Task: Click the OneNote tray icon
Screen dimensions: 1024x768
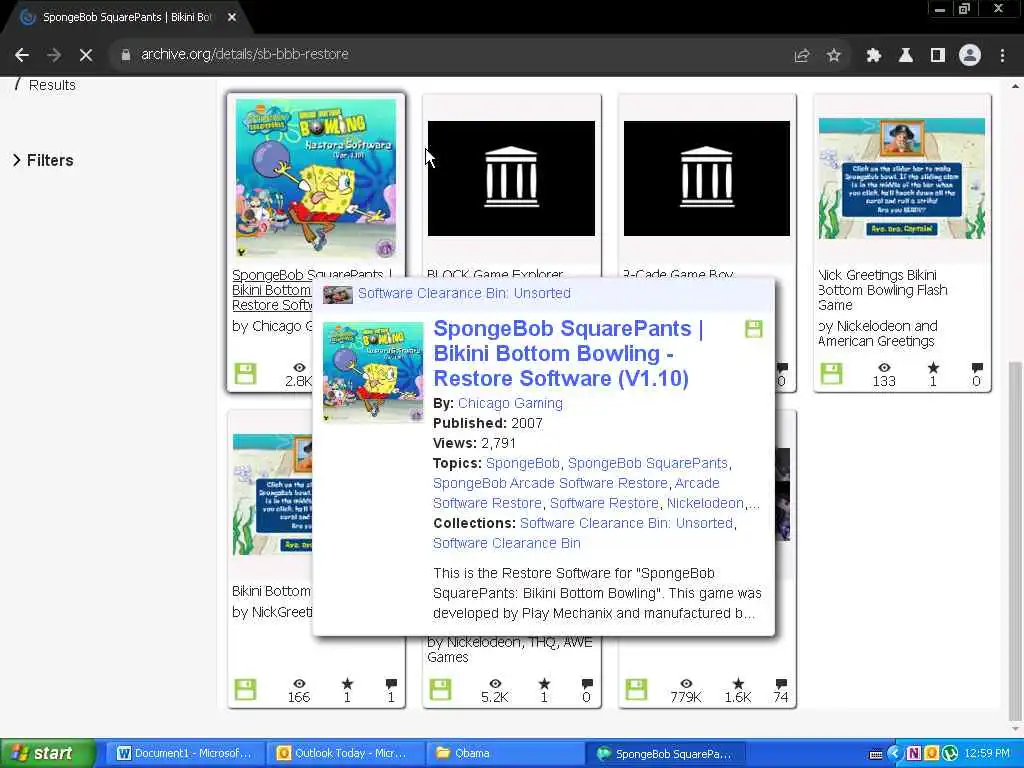Action: tap(914, 754)
